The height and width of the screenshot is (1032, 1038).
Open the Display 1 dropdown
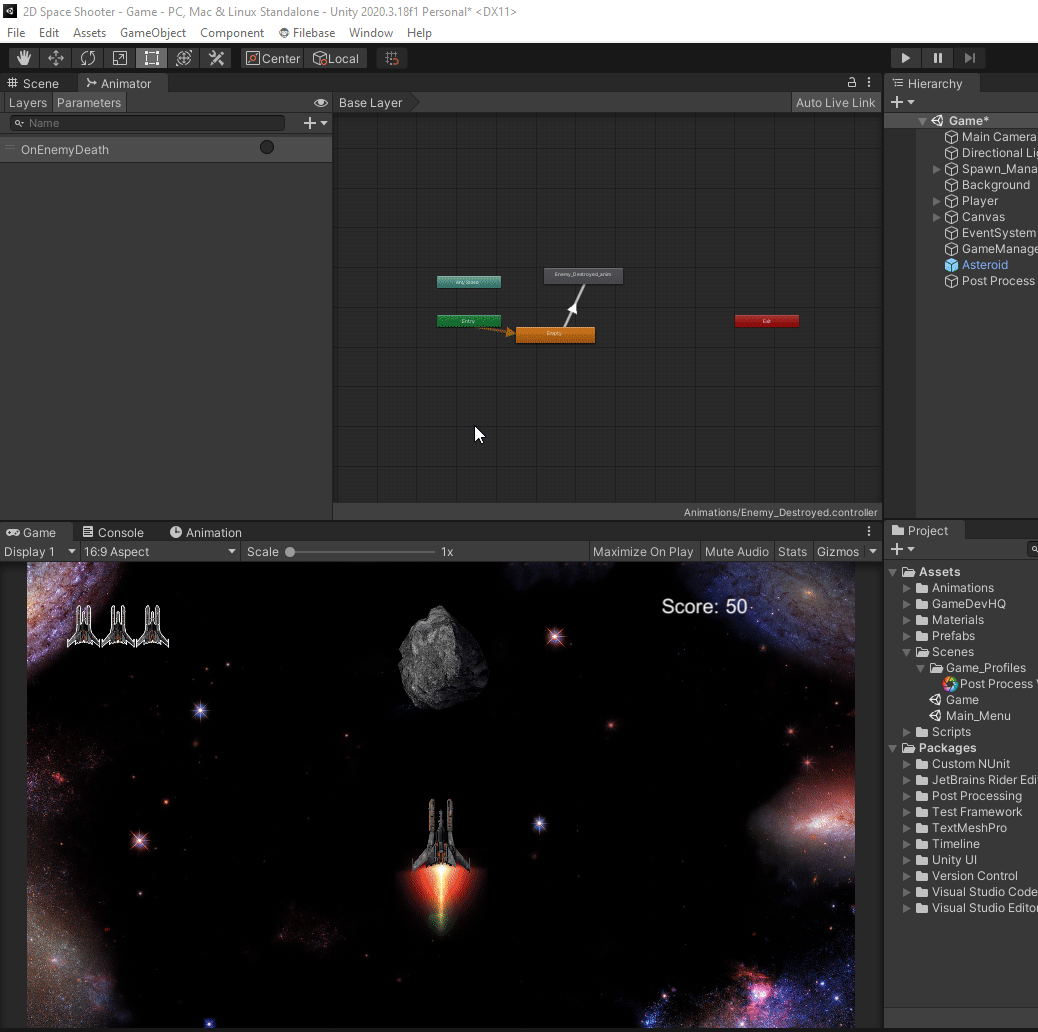pos(40,551)
